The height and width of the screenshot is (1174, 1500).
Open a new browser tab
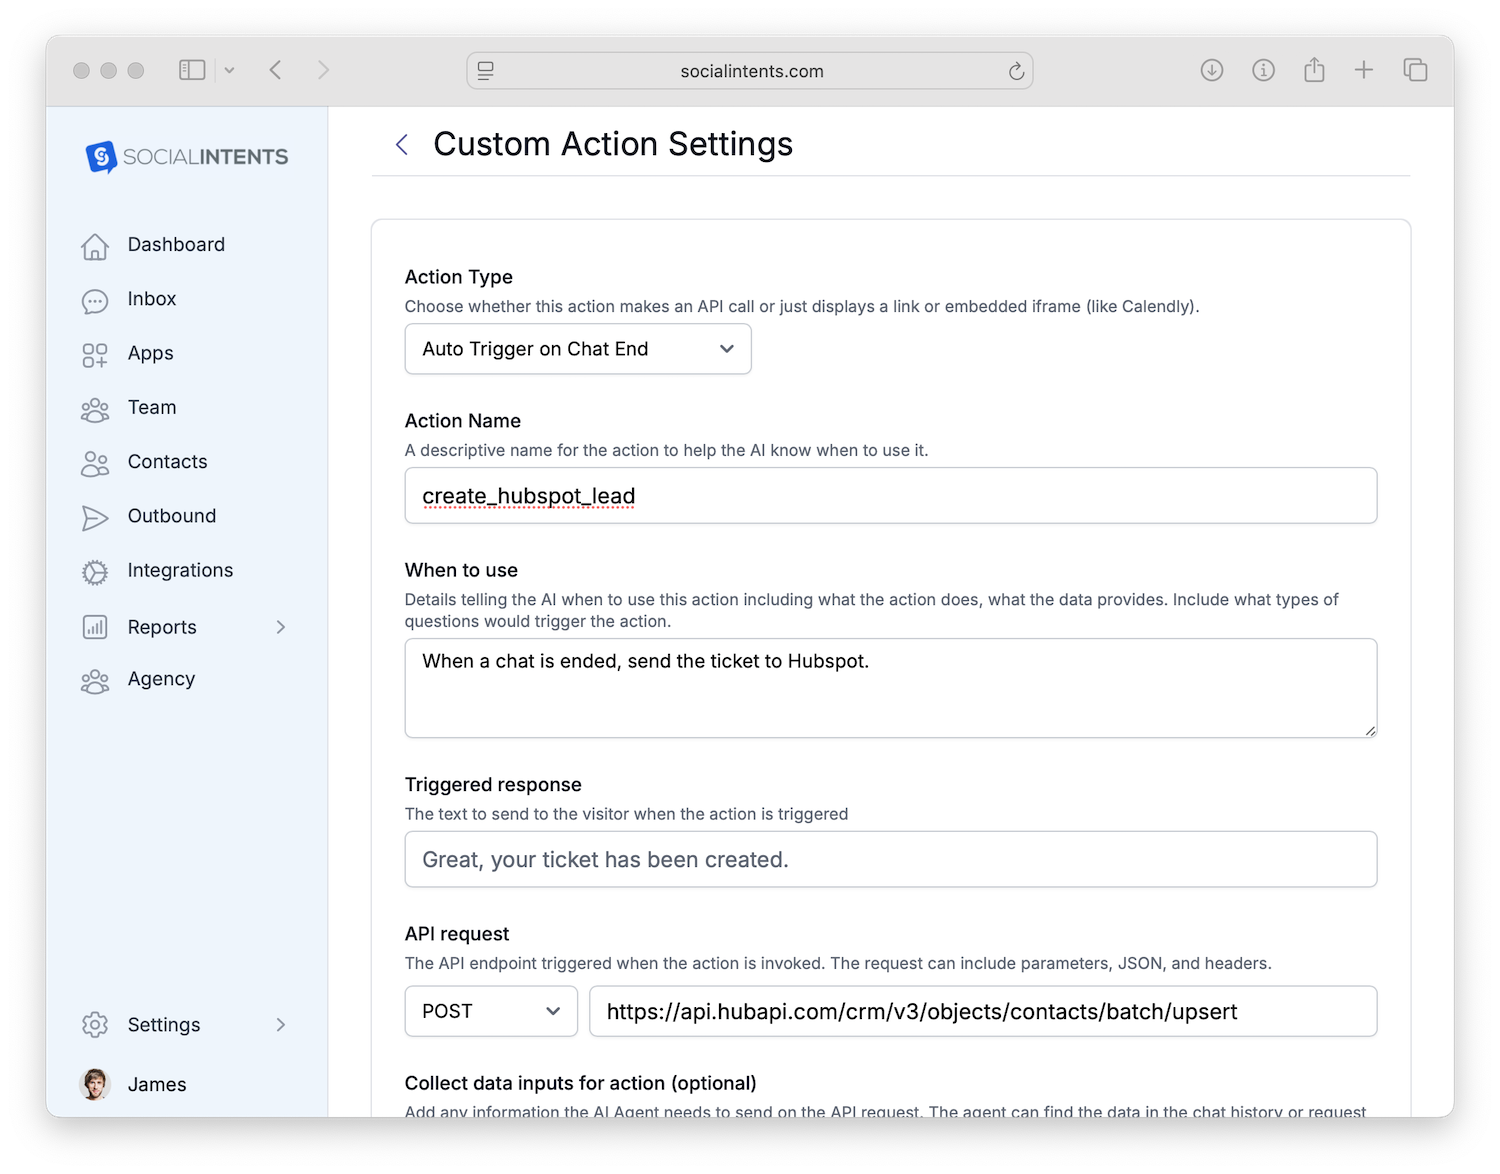[1364, 70]
